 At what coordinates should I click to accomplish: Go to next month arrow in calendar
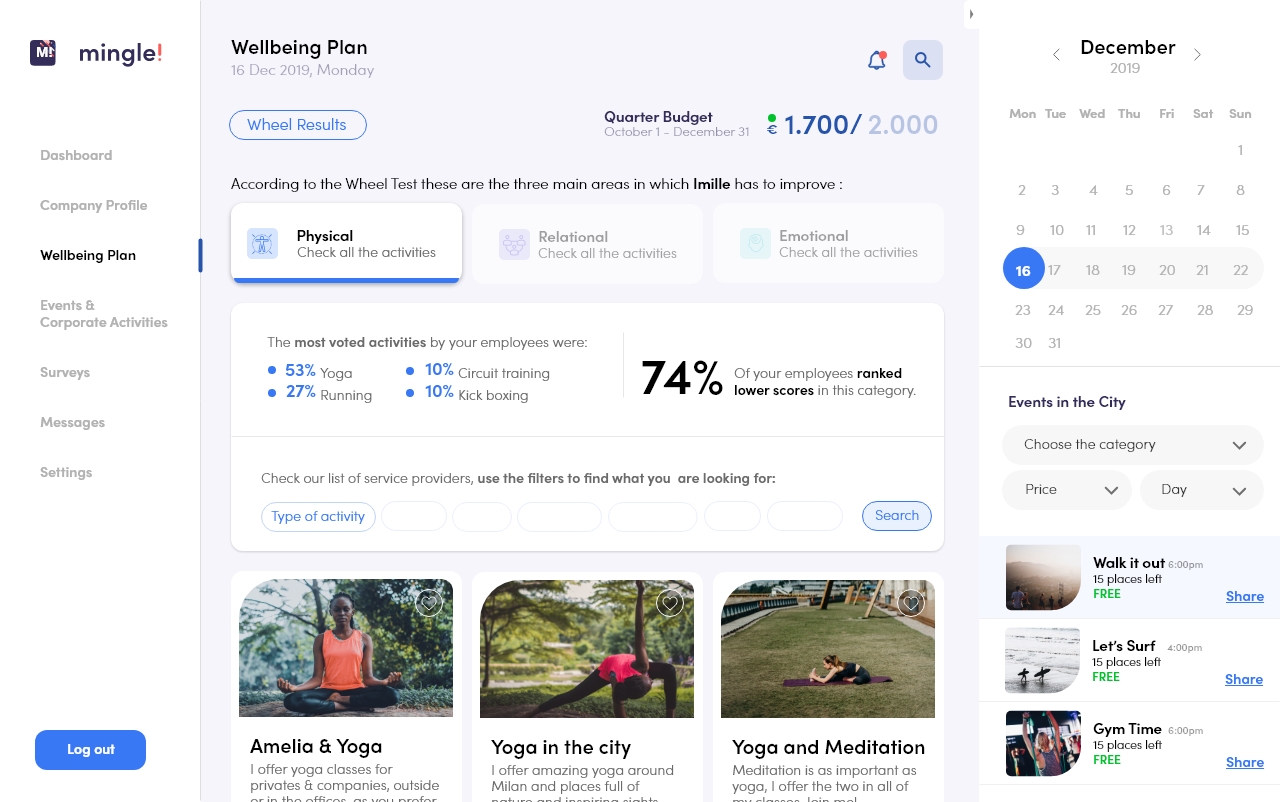(1197, 55)
